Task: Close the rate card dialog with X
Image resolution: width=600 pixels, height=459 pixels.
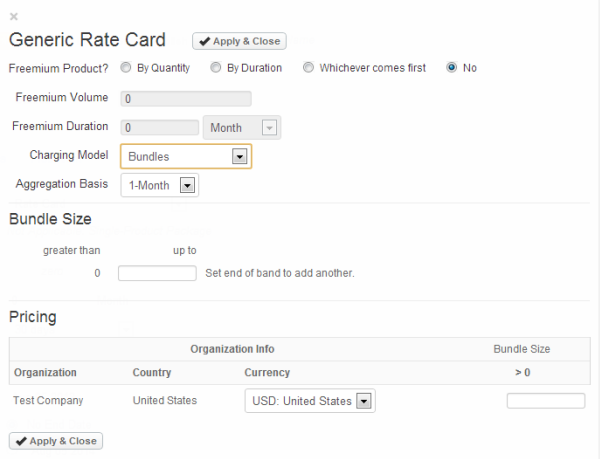Action: (x=14, y=16)
